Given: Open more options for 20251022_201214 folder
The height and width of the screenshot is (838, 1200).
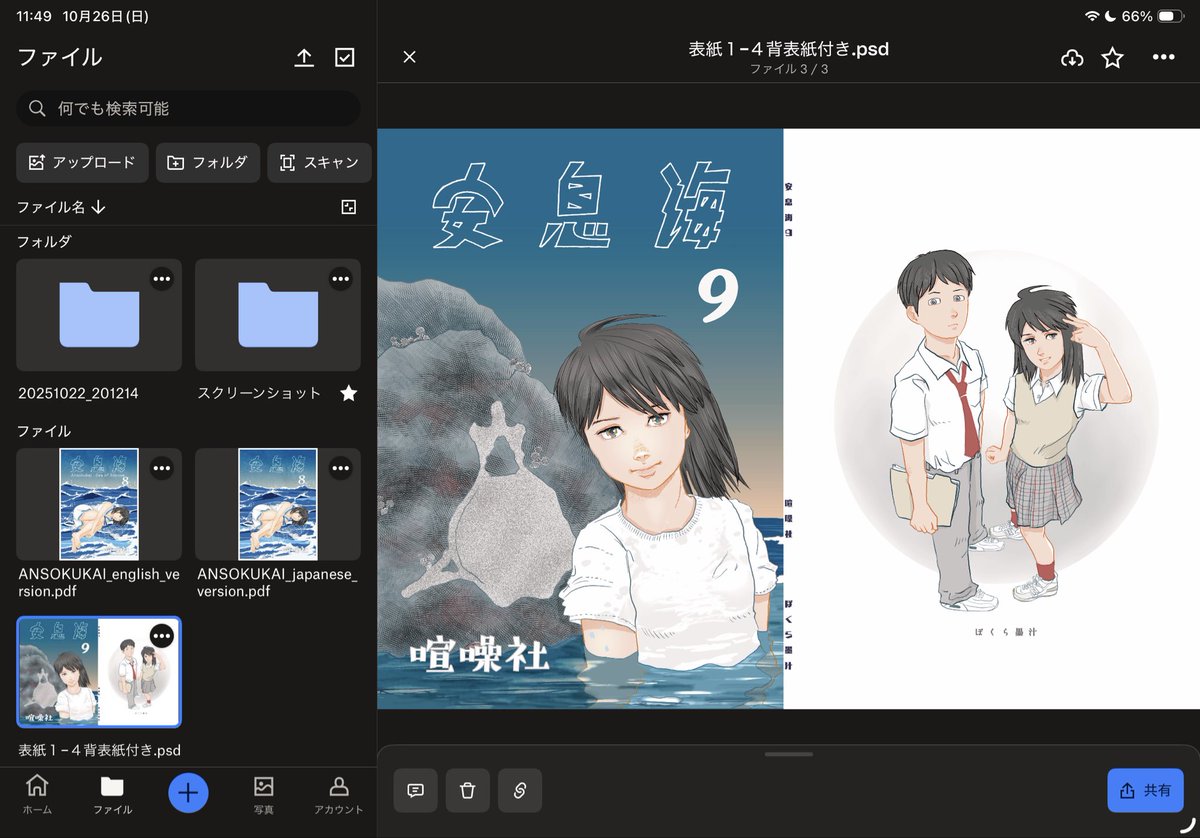Looking at the screenshot, I should tap(161, 279).
